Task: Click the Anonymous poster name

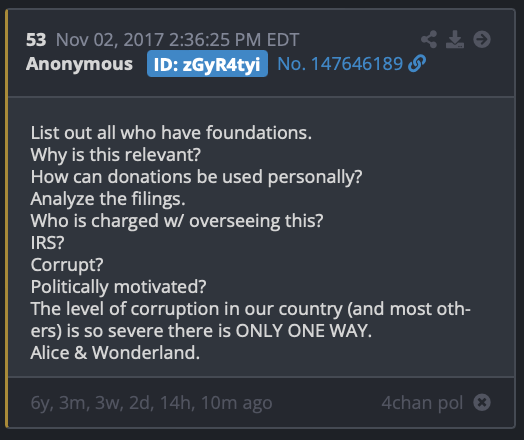Action: (80, 64)
